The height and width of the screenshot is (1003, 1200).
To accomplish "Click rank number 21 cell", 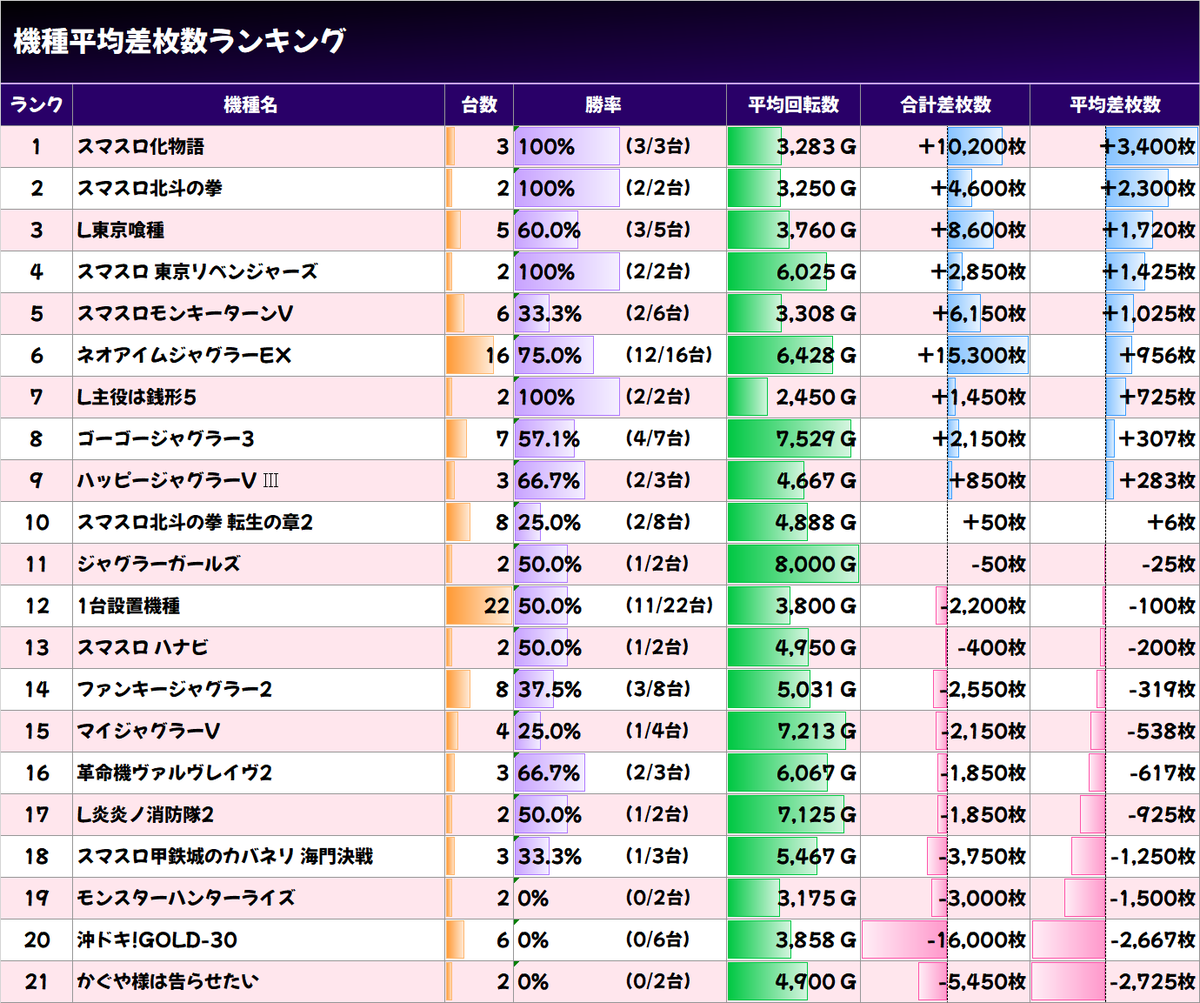I will (36, 982).
